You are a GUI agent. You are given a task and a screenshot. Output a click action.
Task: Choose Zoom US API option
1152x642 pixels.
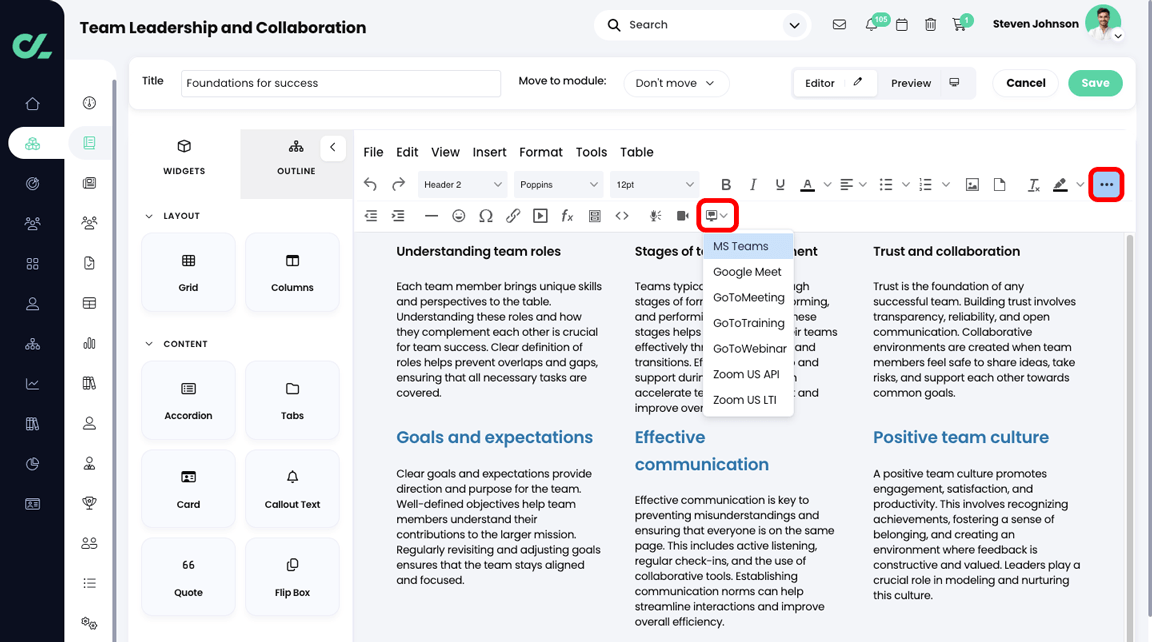tap(748, 374)
